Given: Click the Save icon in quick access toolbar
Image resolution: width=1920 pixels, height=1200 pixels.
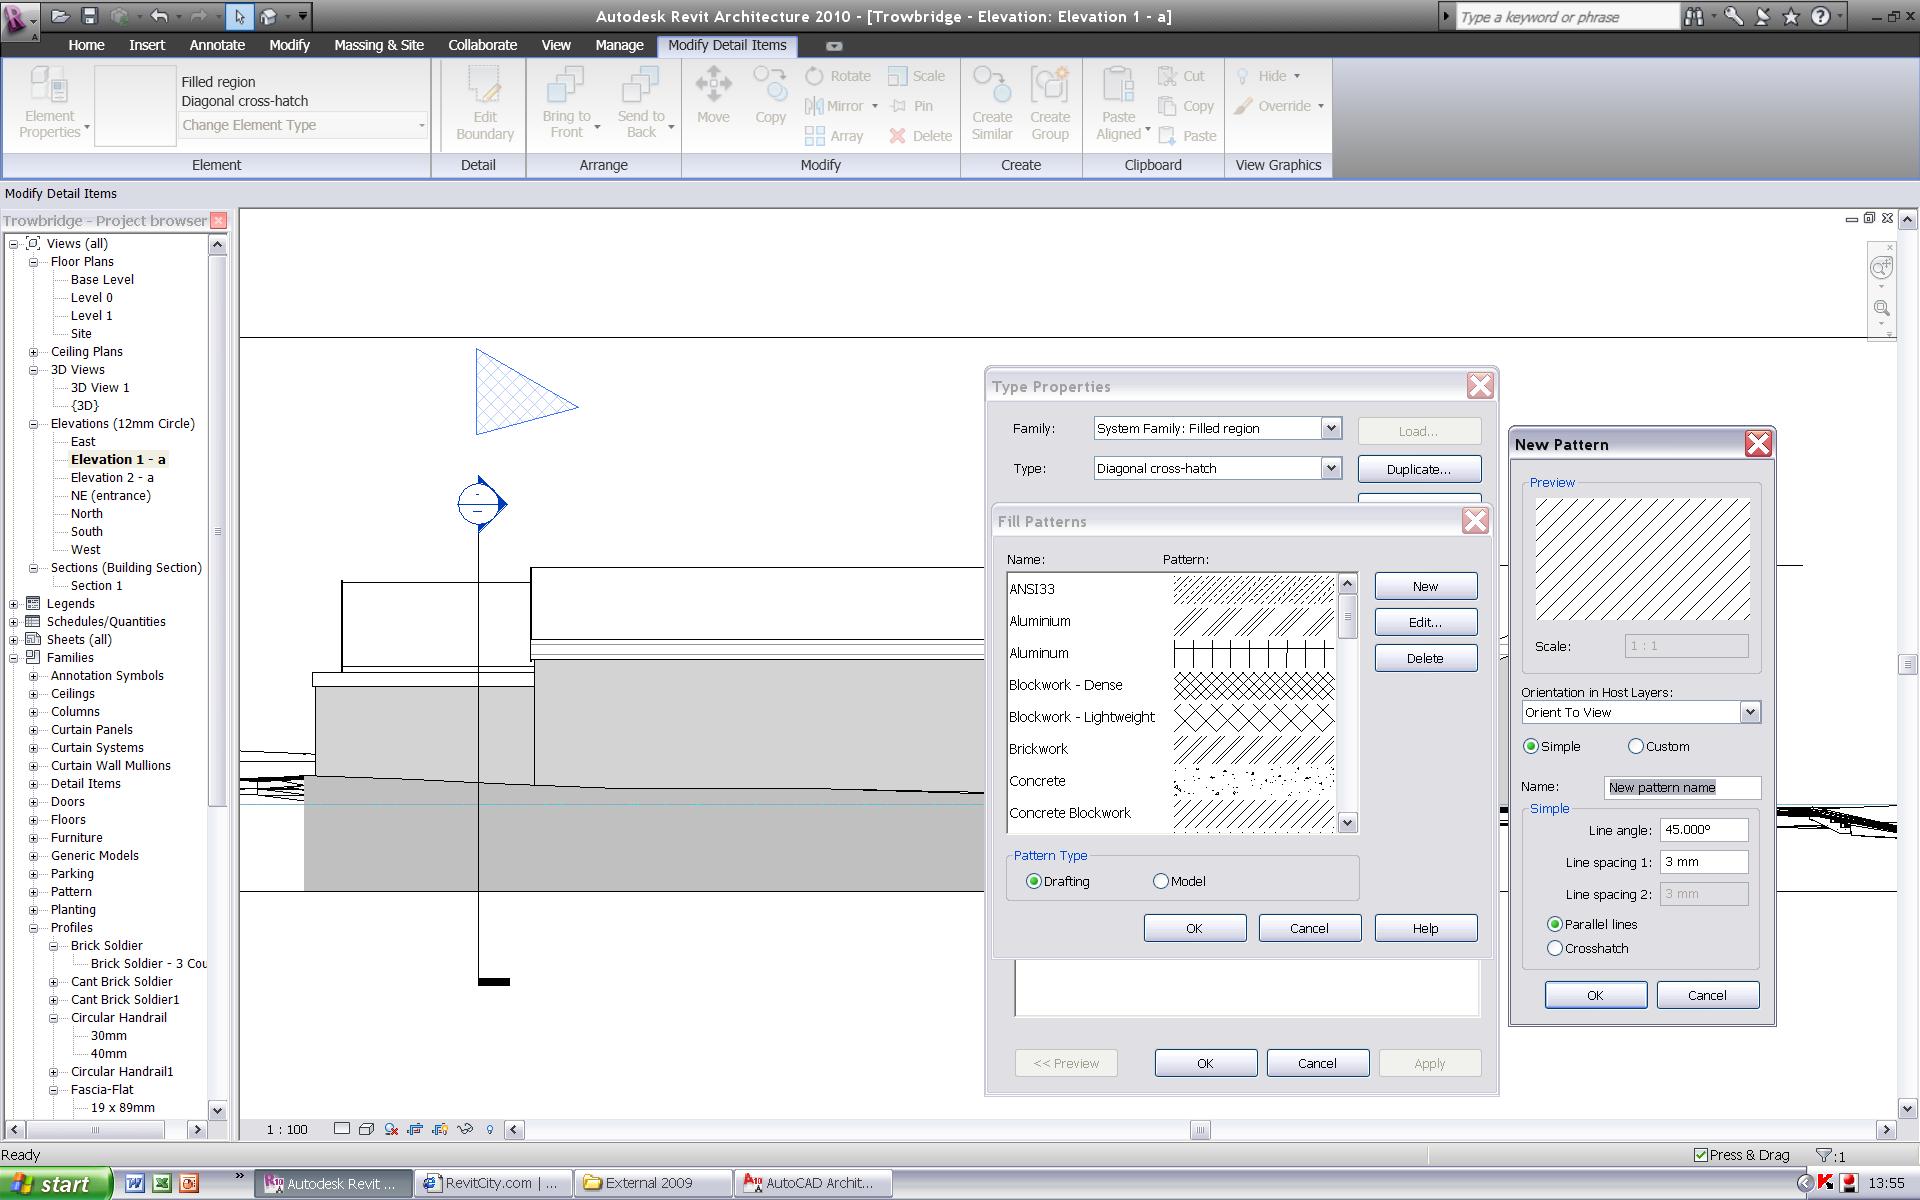Looking at the screenshot, I should (x=89, y=16).
